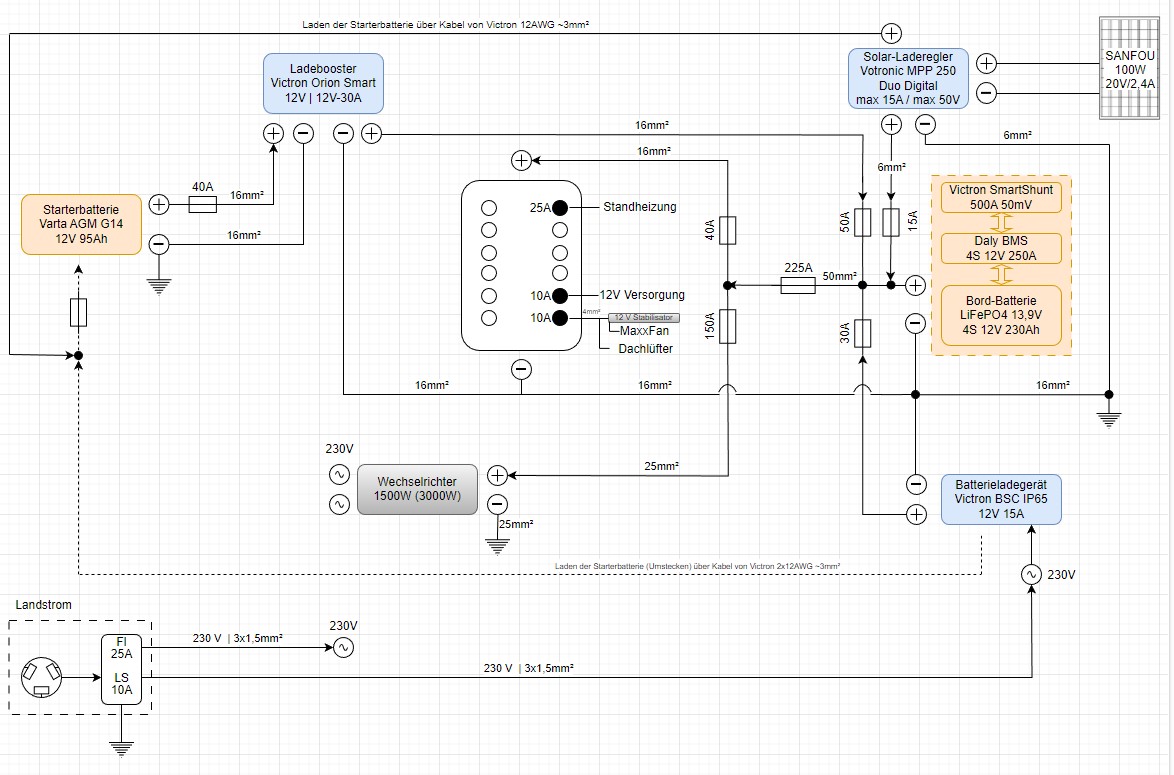1174x775 pixels.
Task: Click the plus terminal above the fuse box
Action: coord(521,159)
